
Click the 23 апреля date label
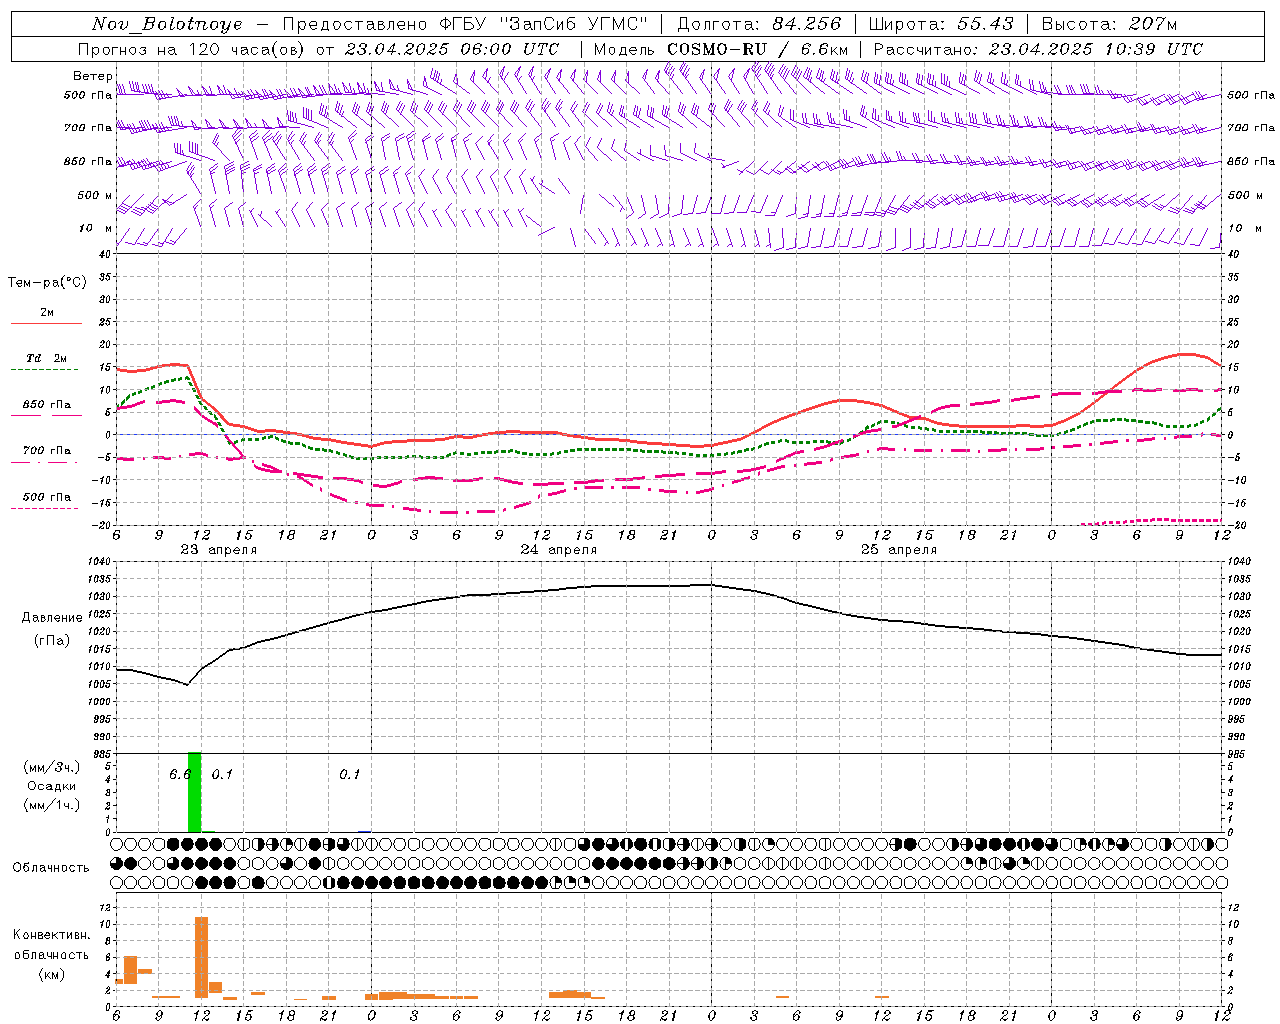tap(218, 550)
